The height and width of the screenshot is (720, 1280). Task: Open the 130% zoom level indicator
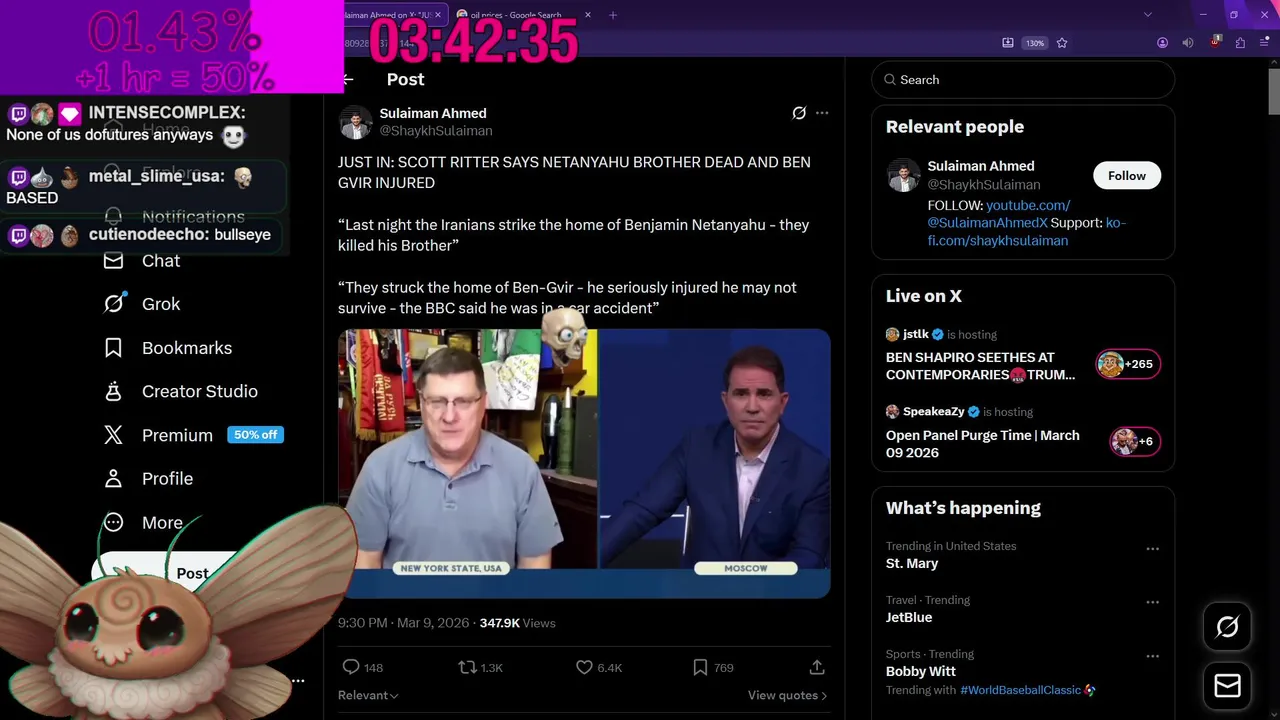click(1035, 43)
